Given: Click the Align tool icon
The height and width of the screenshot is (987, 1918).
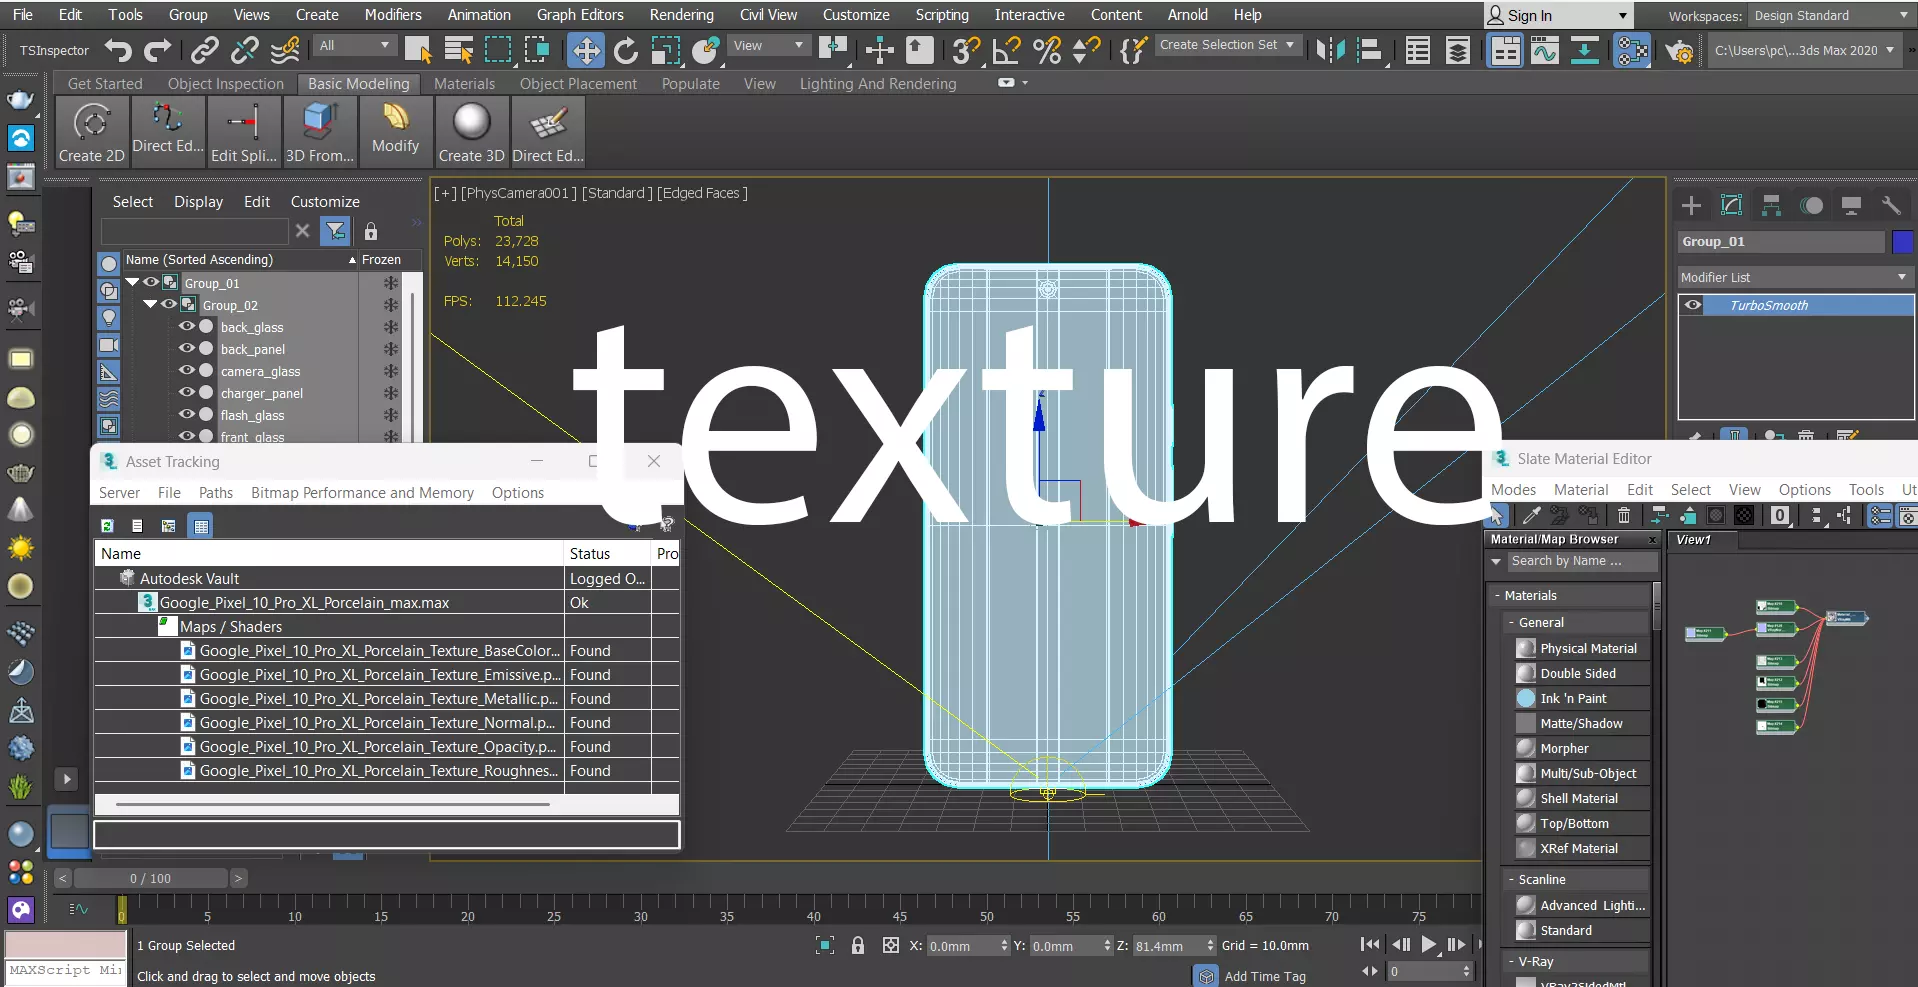Looking at the screenshot, I should pyautogui.click(x=1370, y=50).
